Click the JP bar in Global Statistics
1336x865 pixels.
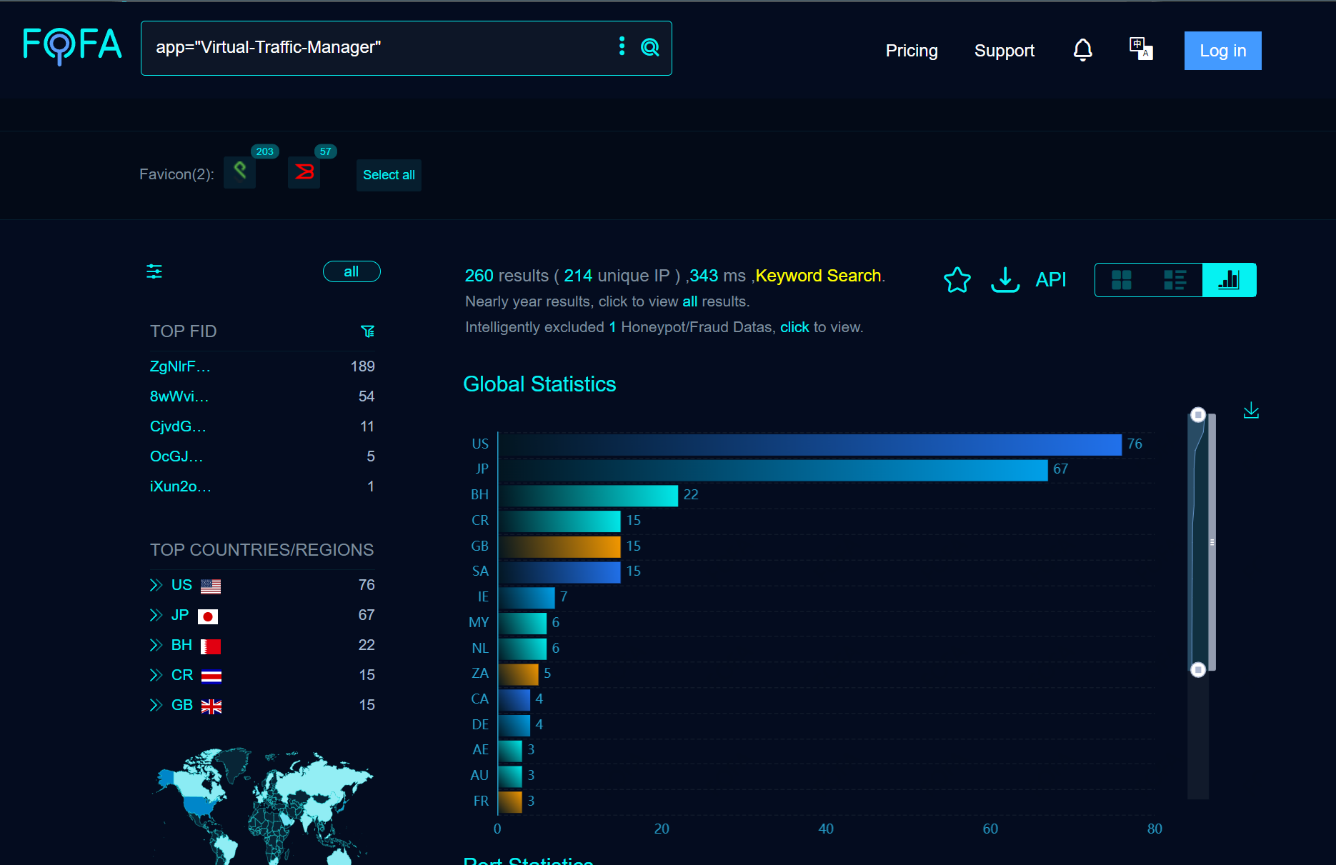773,469
